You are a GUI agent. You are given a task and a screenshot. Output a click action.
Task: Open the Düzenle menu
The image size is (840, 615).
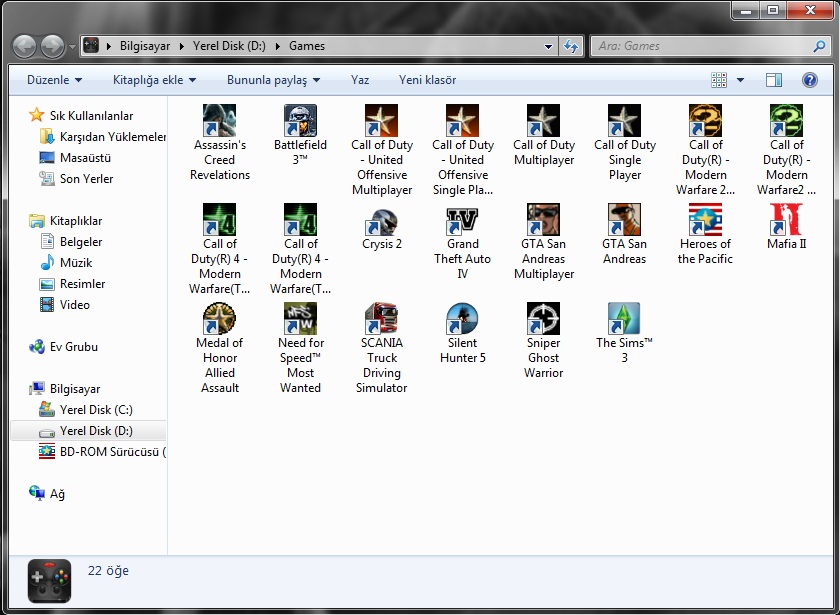click(x=55, y=80)
